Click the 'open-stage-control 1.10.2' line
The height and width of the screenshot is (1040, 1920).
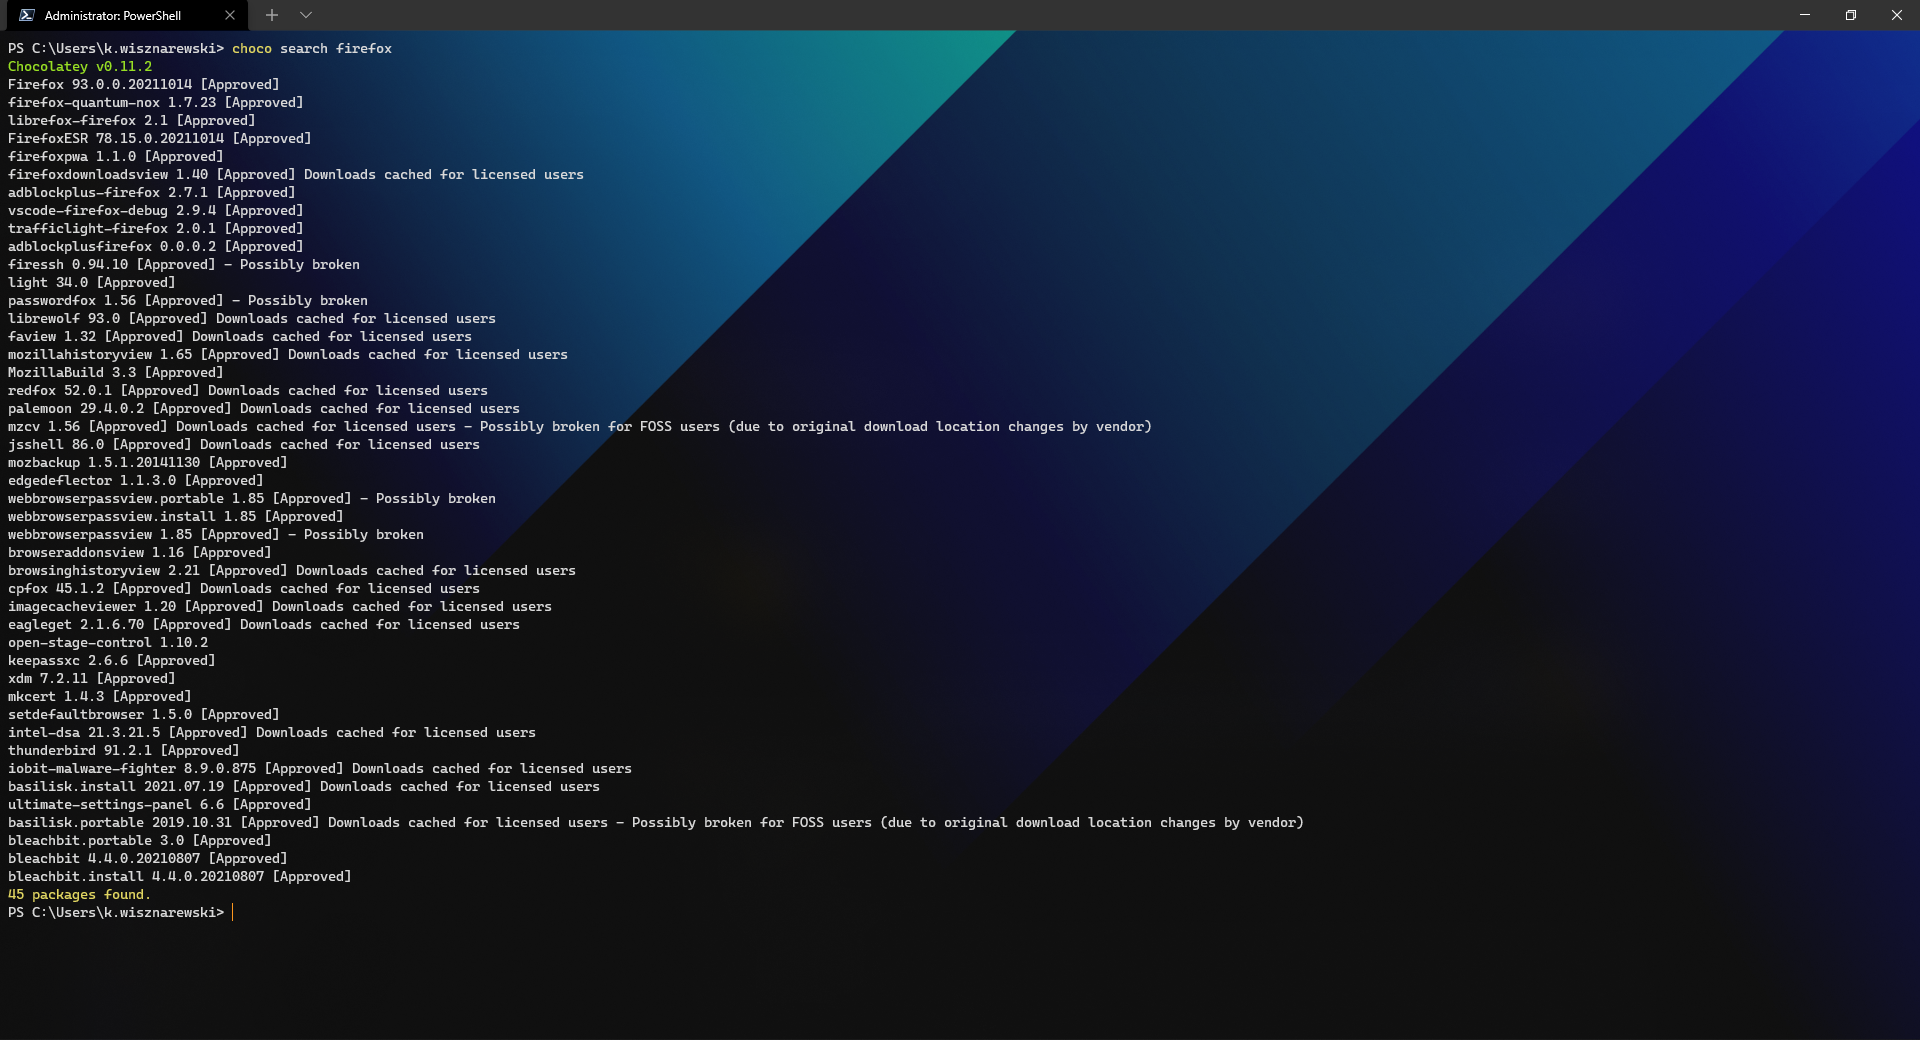tap(108, 642)
